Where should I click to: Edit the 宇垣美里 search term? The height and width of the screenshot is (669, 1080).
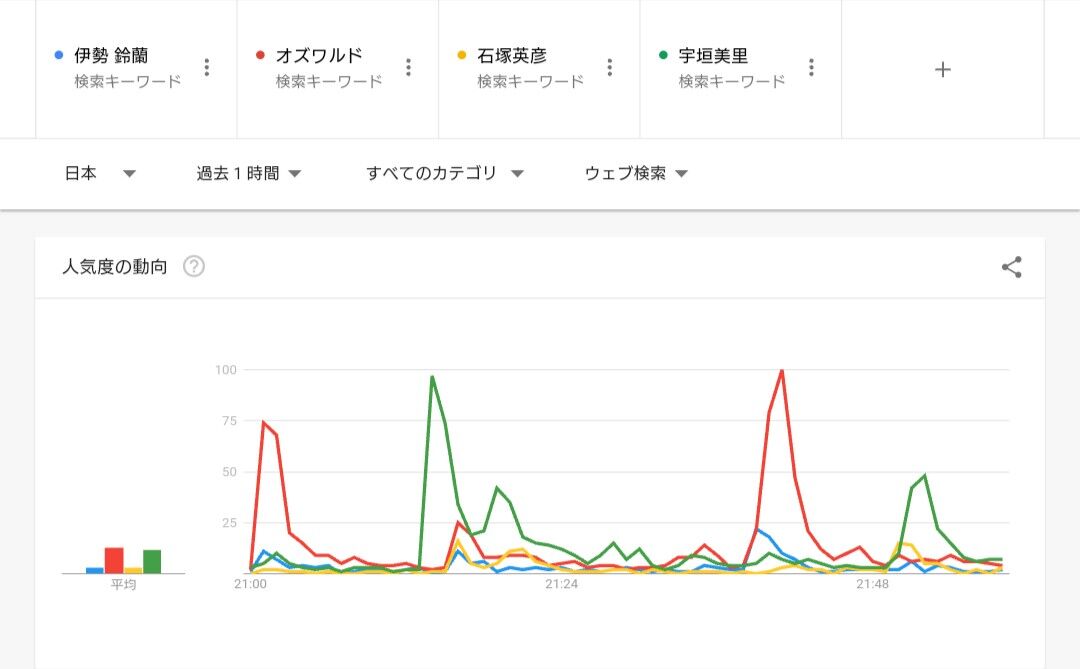coord(713,56)
